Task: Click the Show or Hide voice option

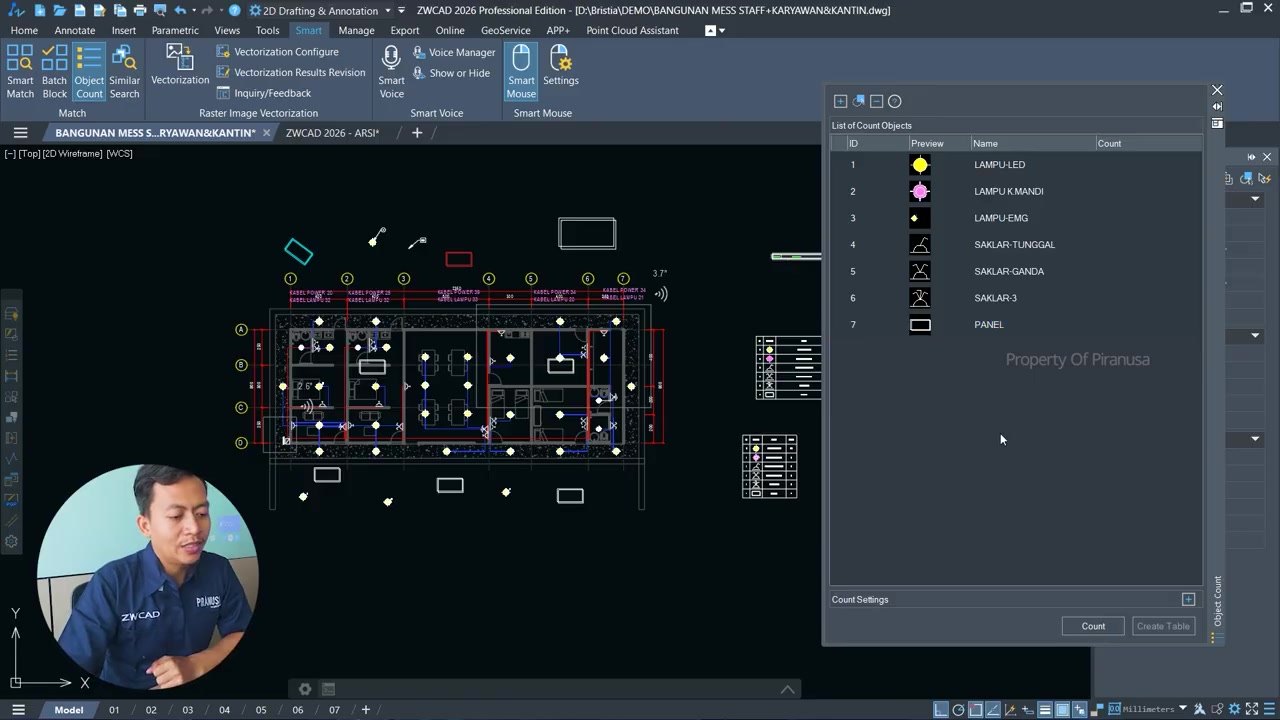Action: point(450,73)
